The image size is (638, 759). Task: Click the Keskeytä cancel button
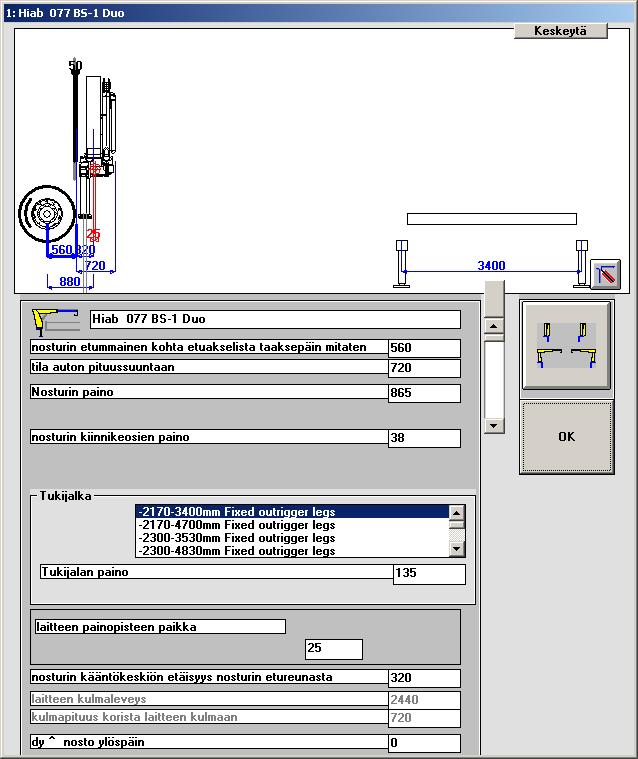[560, 31]
